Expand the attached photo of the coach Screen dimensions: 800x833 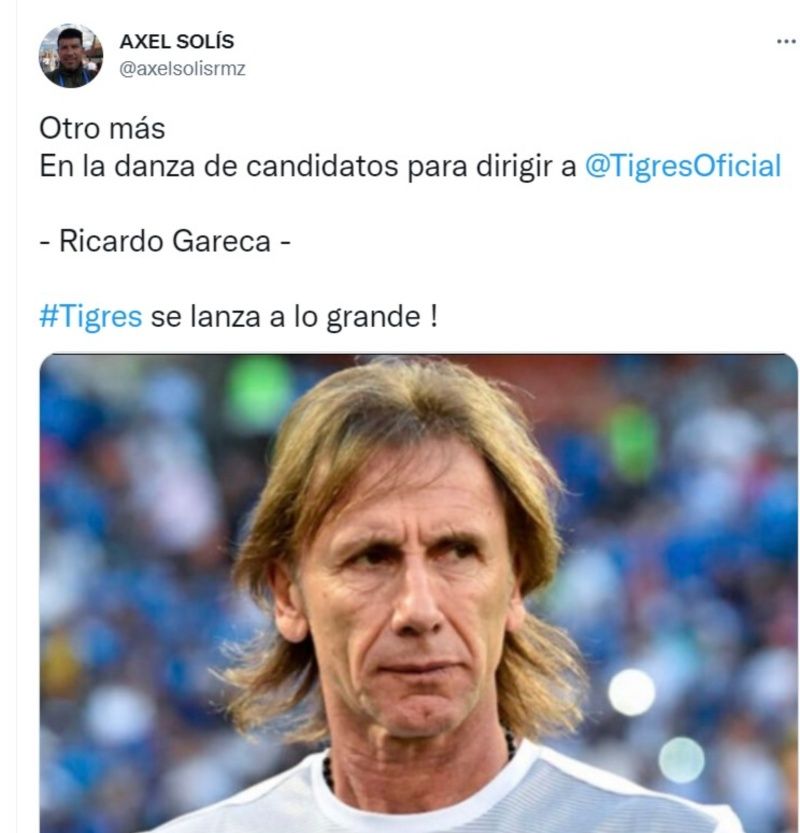point(419,593)
